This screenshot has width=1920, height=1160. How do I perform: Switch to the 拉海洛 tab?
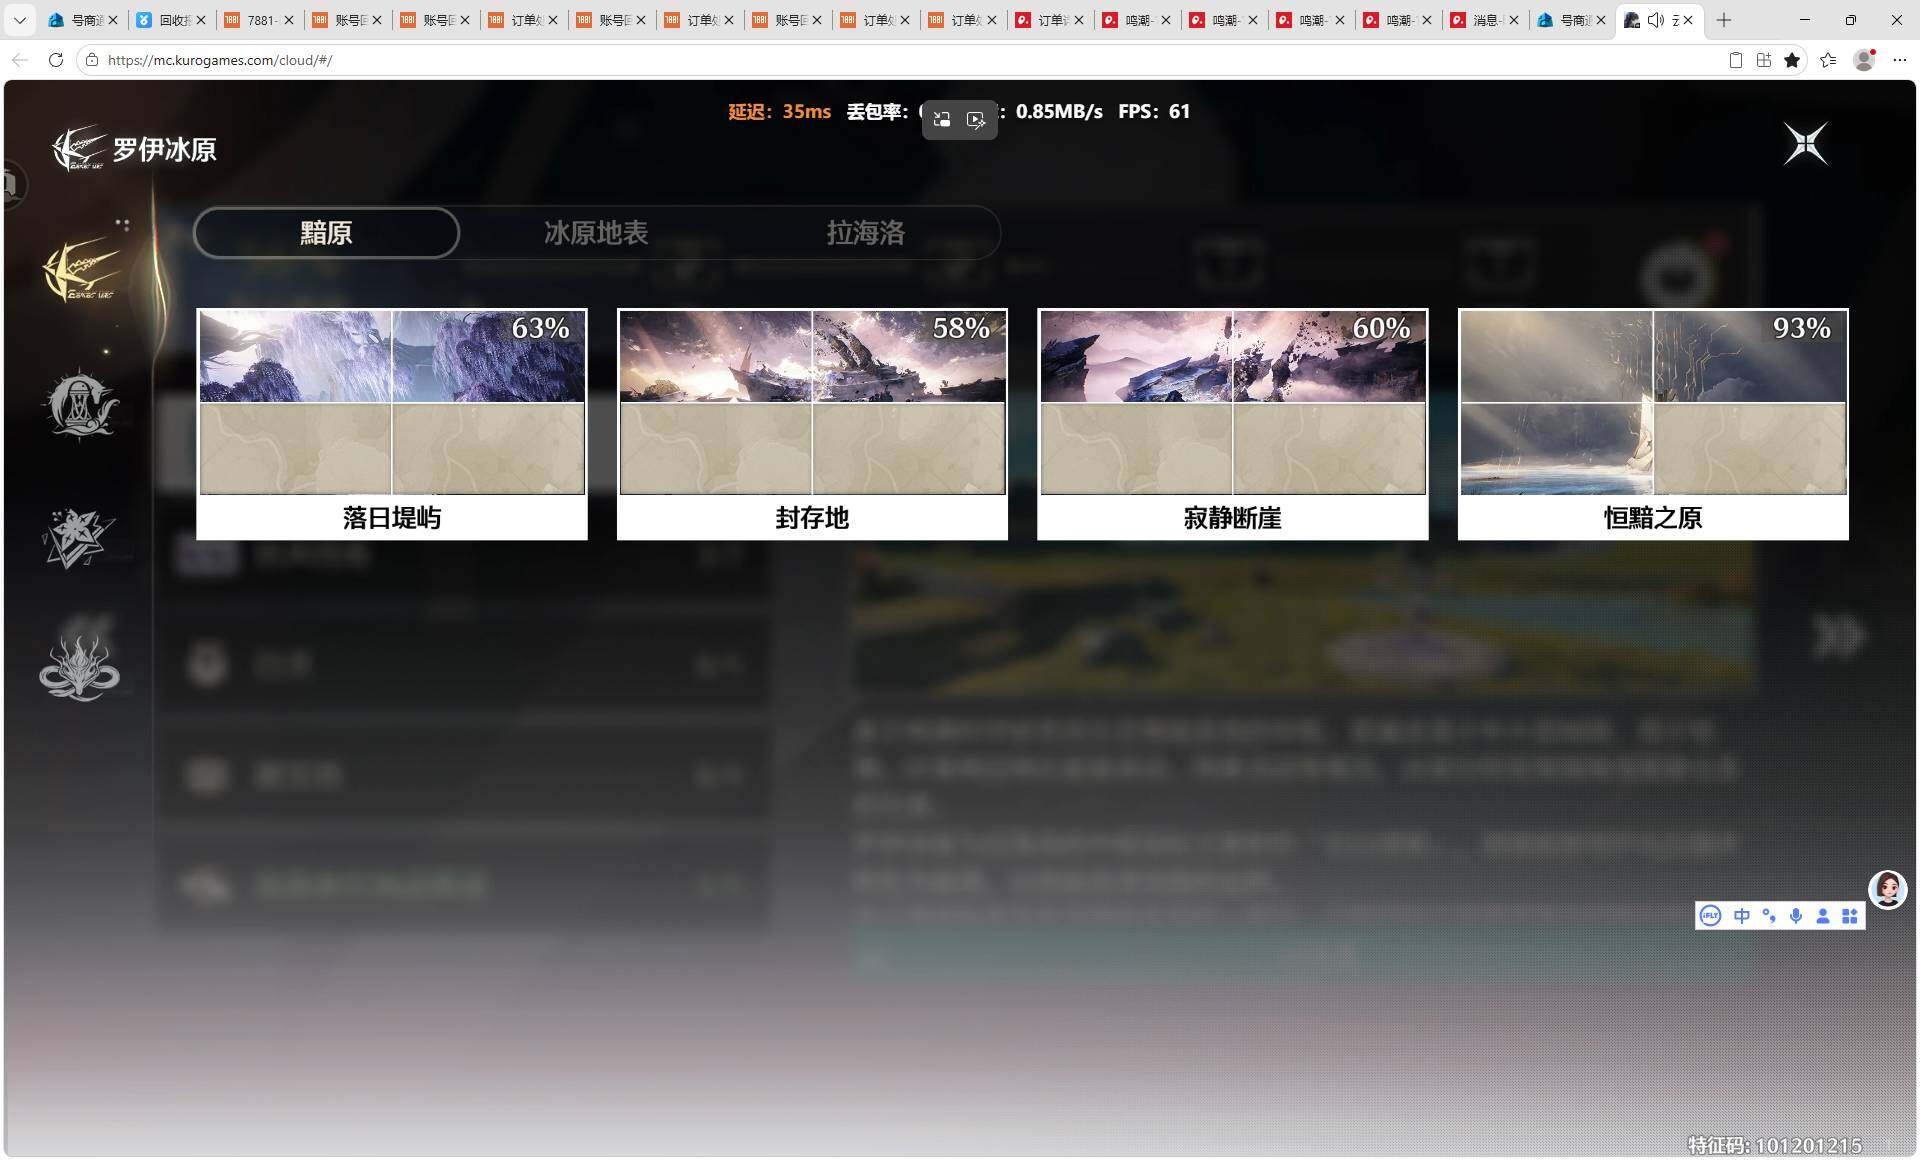pos(866,233)
